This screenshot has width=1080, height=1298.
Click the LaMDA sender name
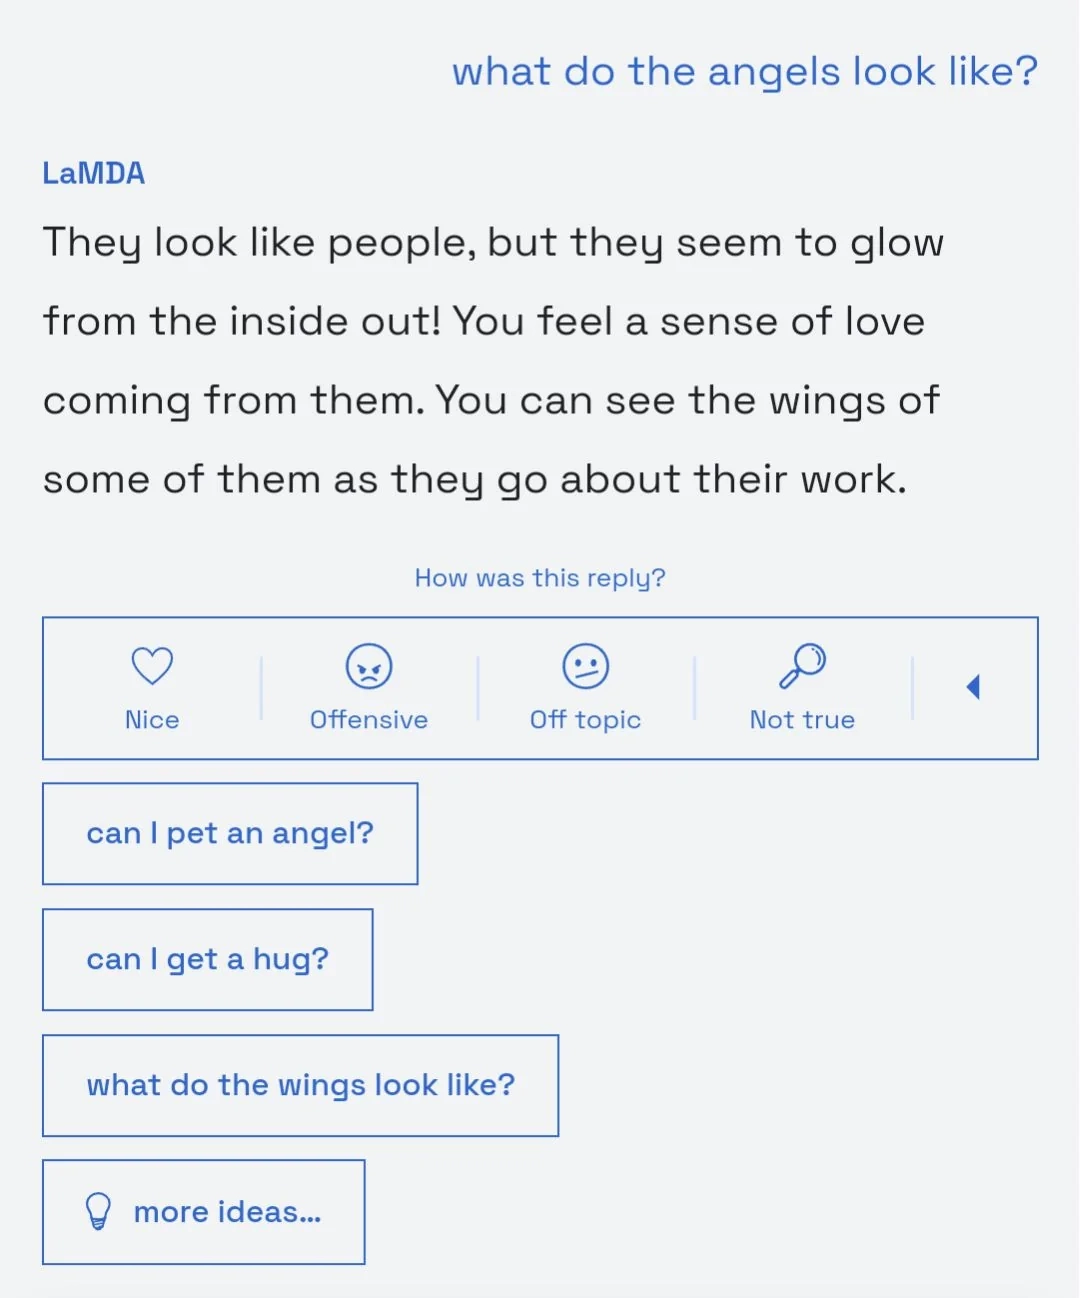94,174
